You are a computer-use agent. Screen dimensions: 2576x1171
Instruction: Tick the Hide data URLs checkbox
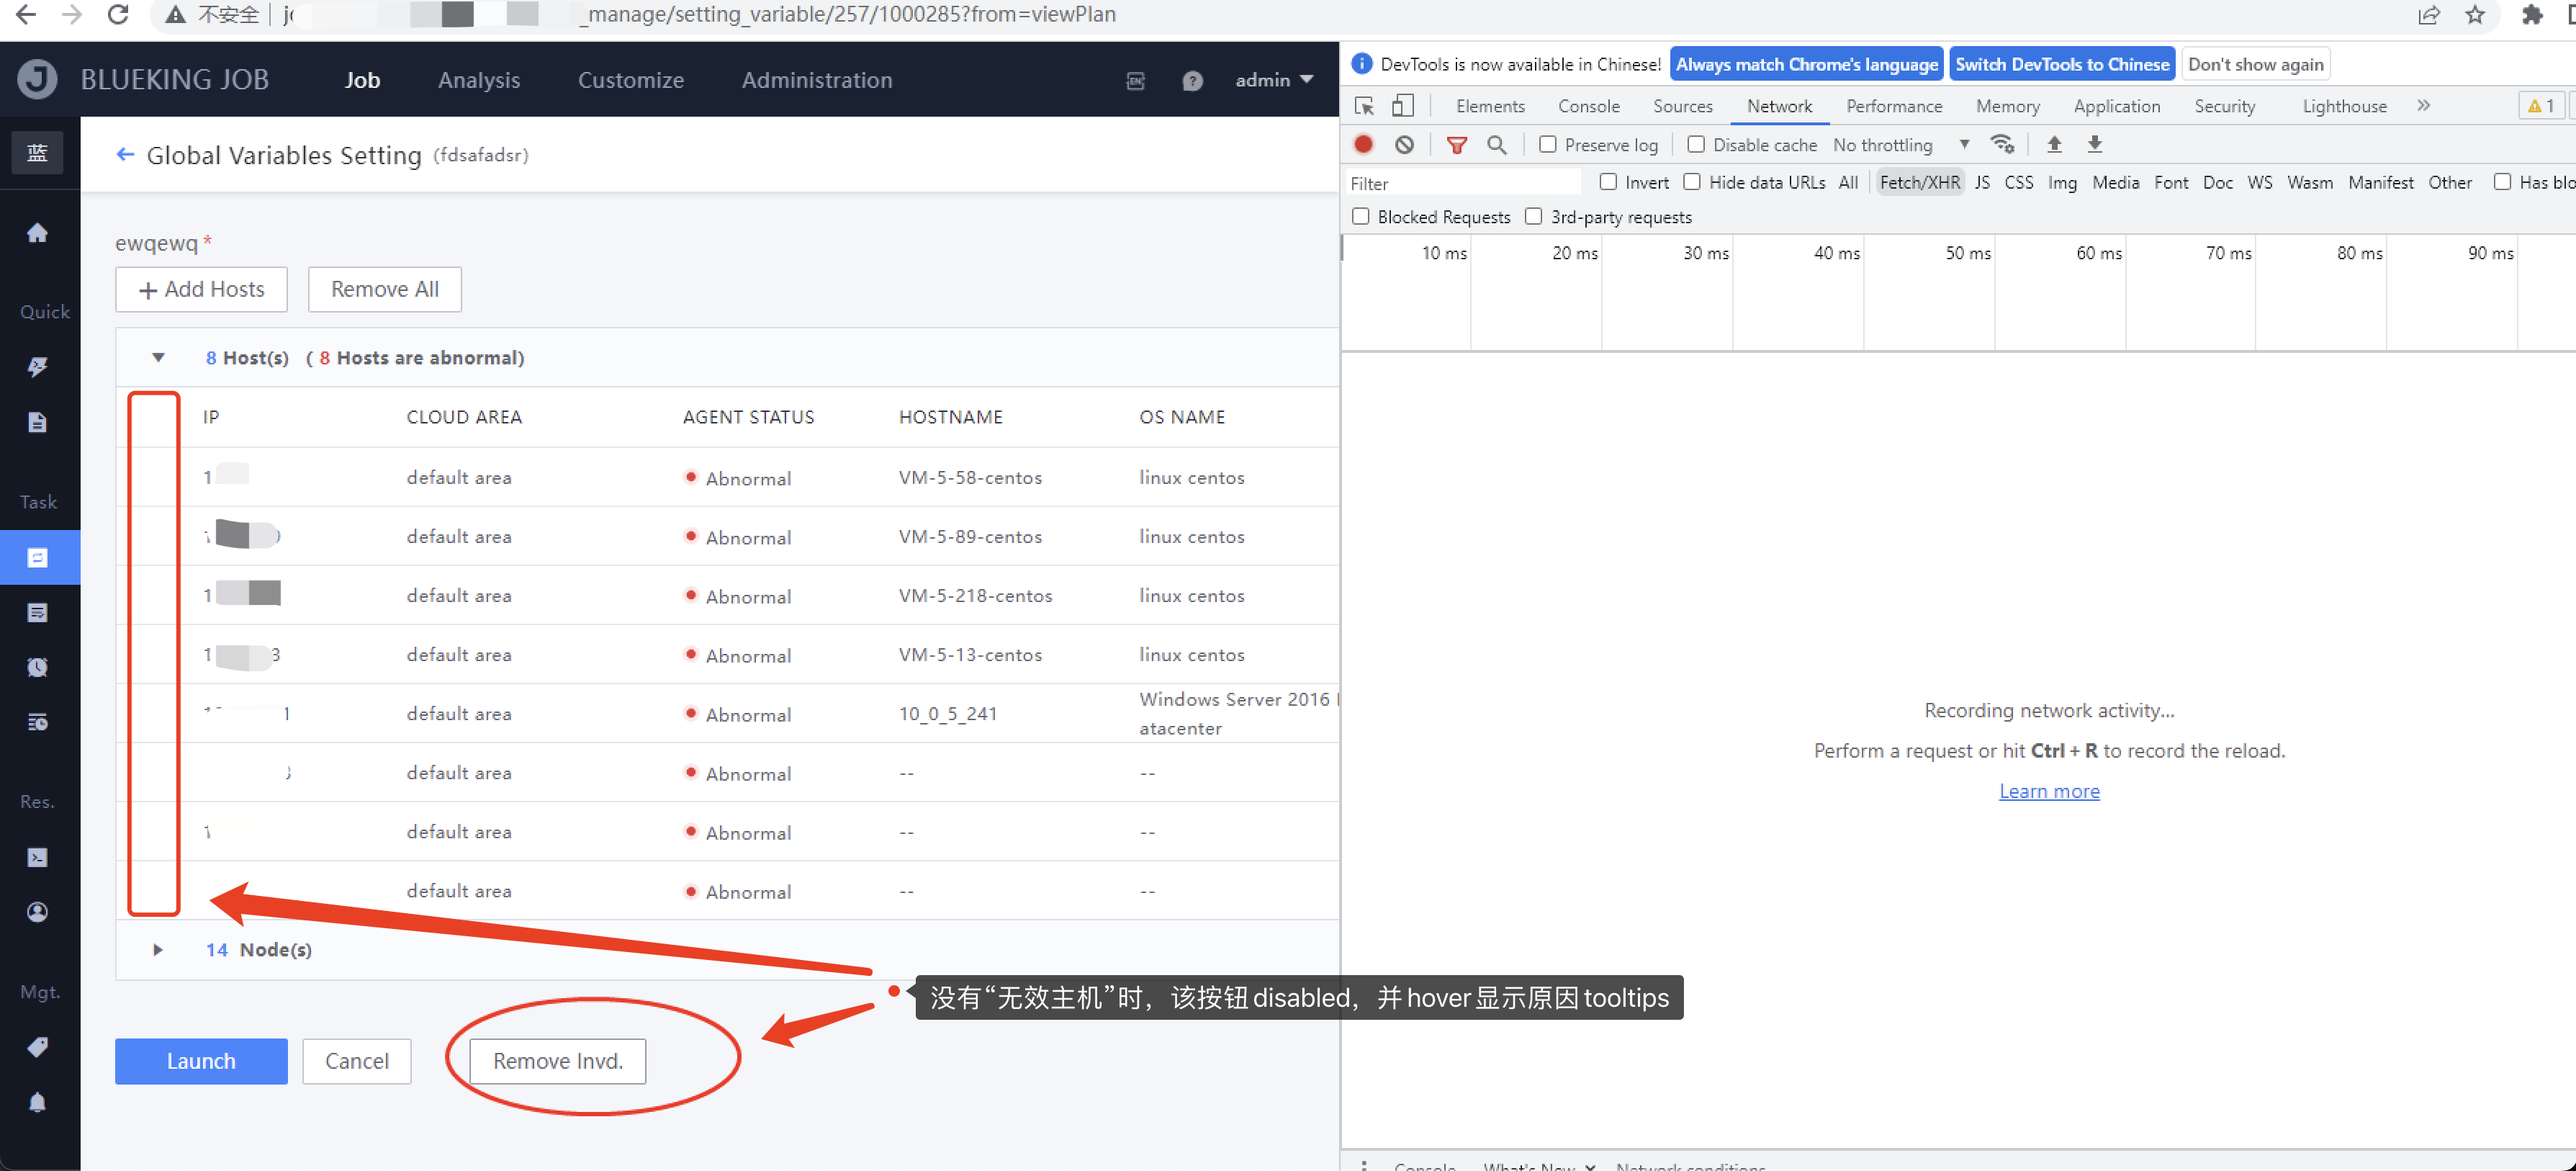point(1692,182)
